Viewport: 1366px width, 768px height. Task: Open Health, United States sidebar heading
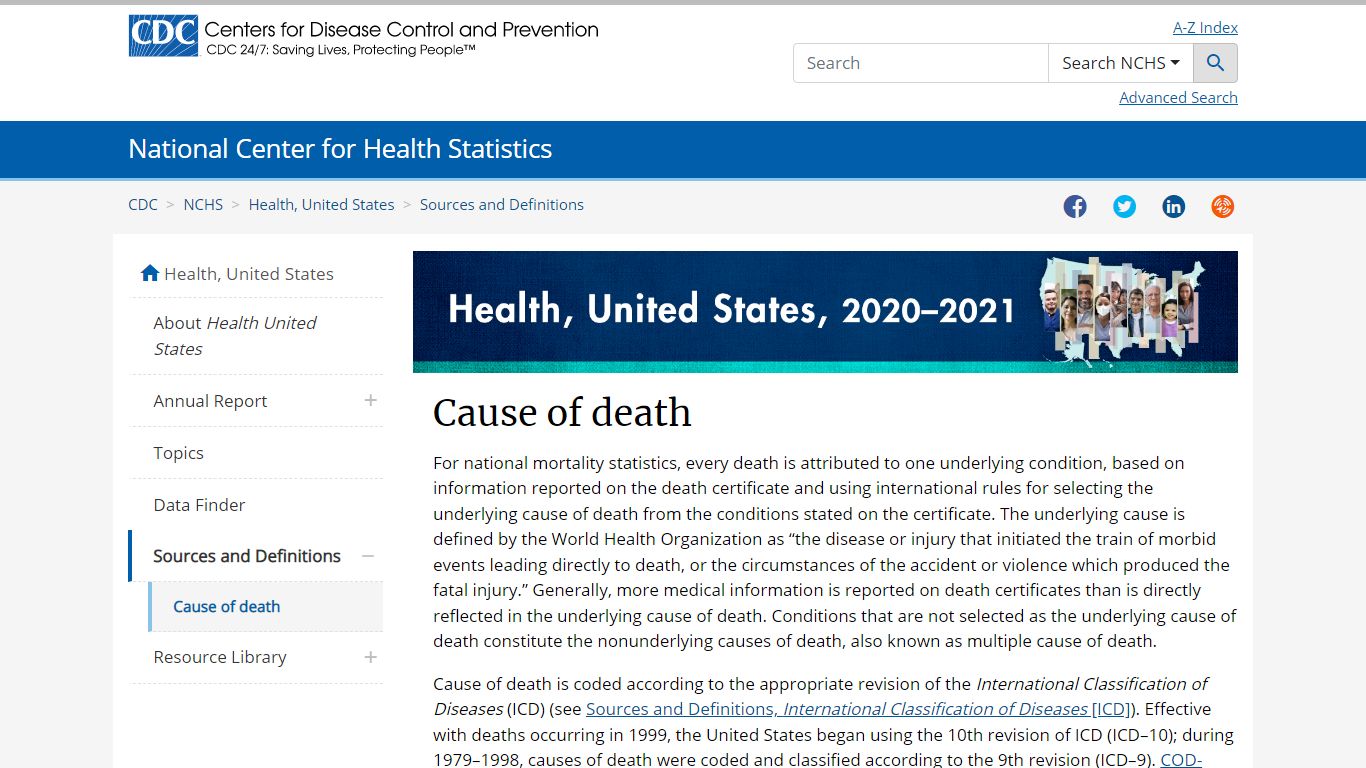pyautogui.click(x=249, y=273)
